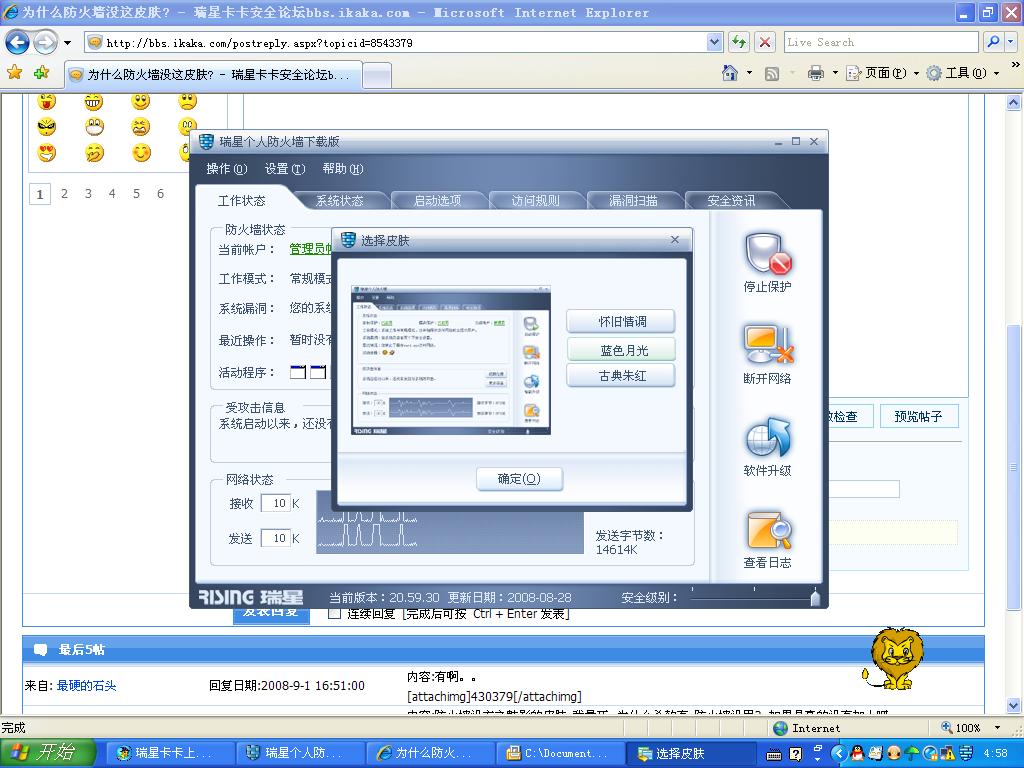Open the 帮助(H) menu

pyautogui.click(x=343, y=168)
